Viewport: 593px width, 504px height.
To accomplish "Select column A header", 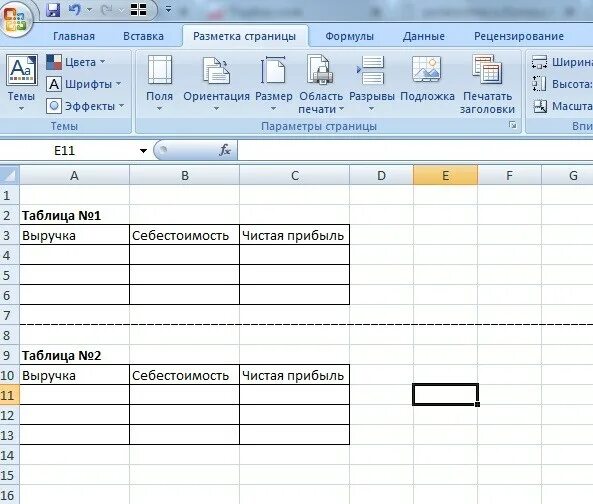I will pyautogui.click(x=74, y=175).
